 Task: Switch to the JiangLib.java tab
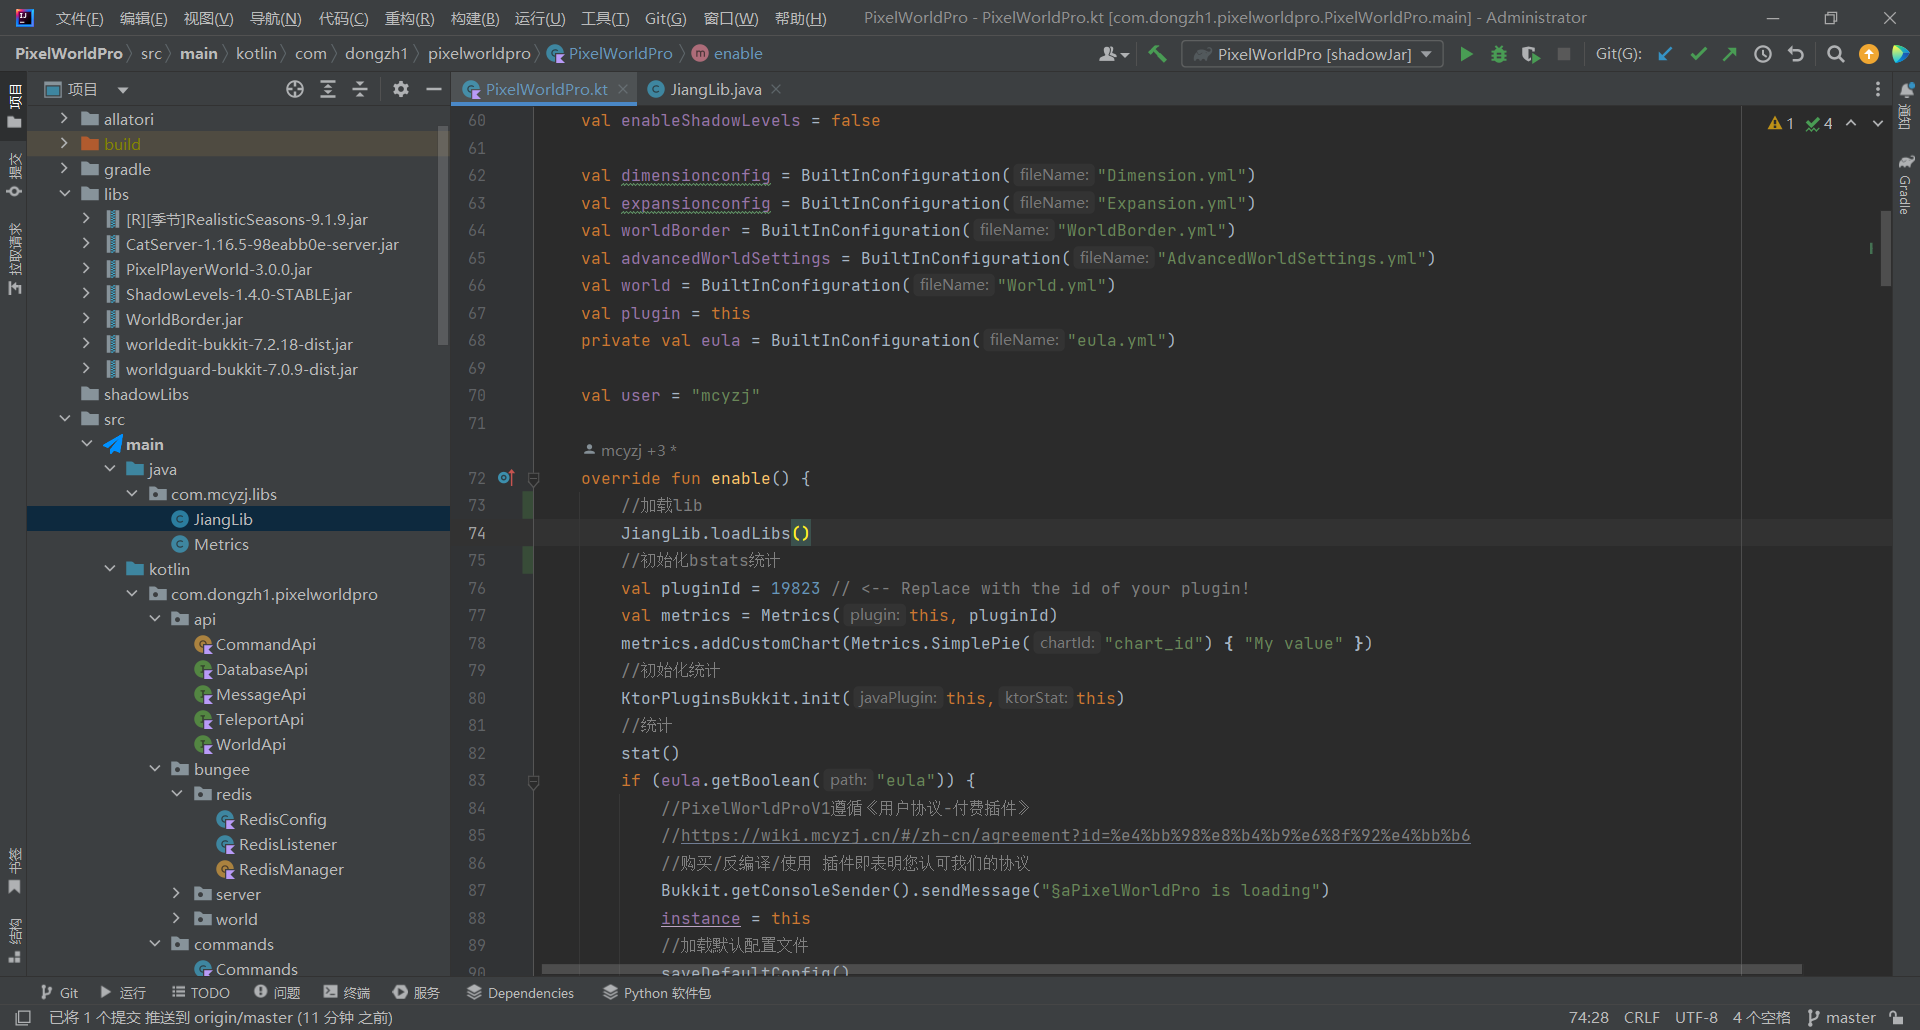[715, 89]
